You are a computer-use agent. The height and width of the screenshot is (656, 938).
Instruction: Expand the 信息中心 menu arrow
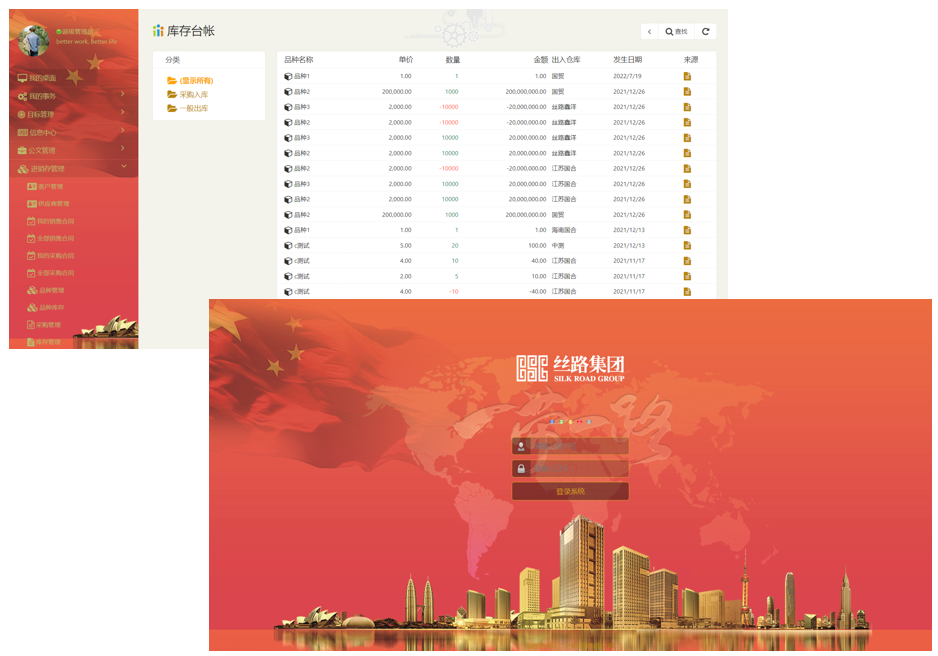click(x=123, y=130)
